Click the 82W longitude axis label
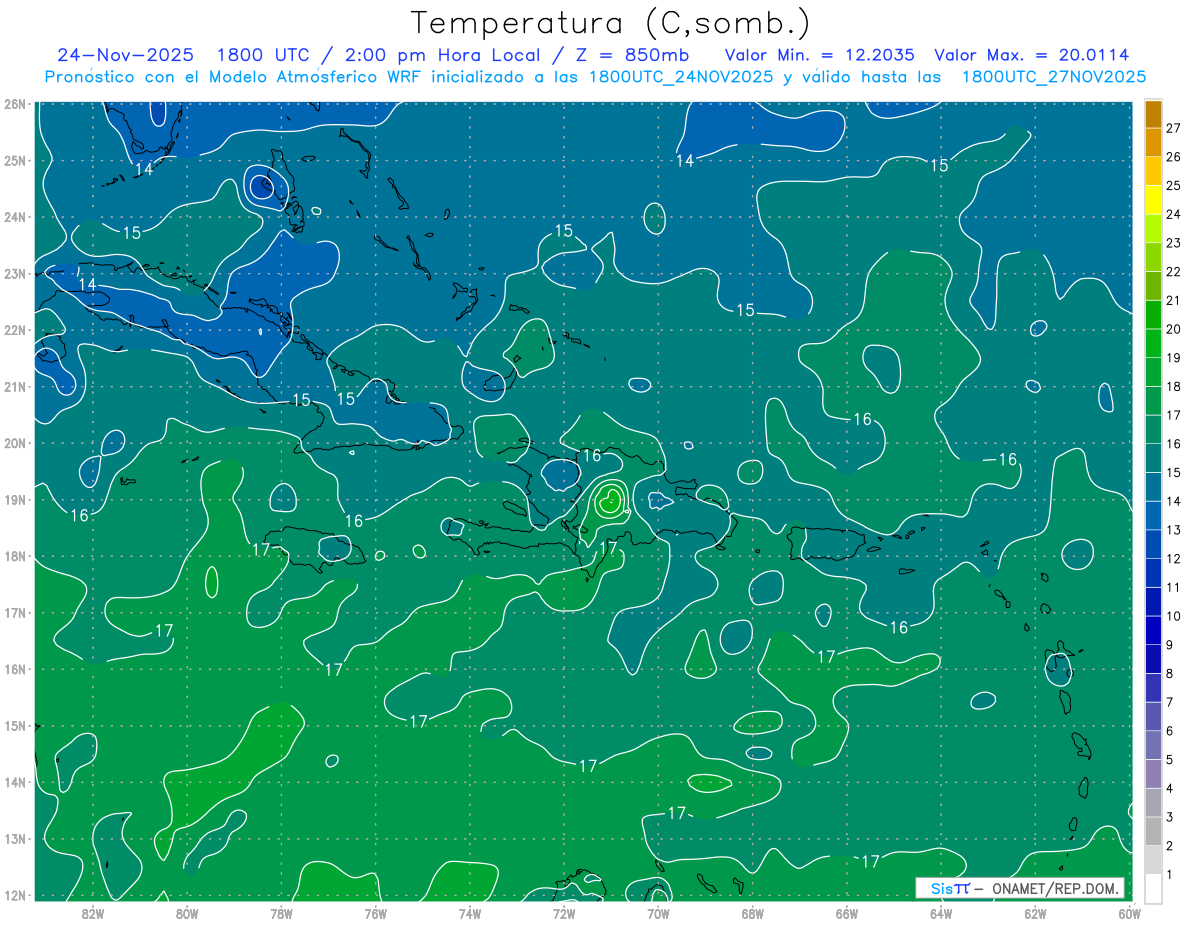1200x927 pixels. pyautogui.click(x=93, y=913)
